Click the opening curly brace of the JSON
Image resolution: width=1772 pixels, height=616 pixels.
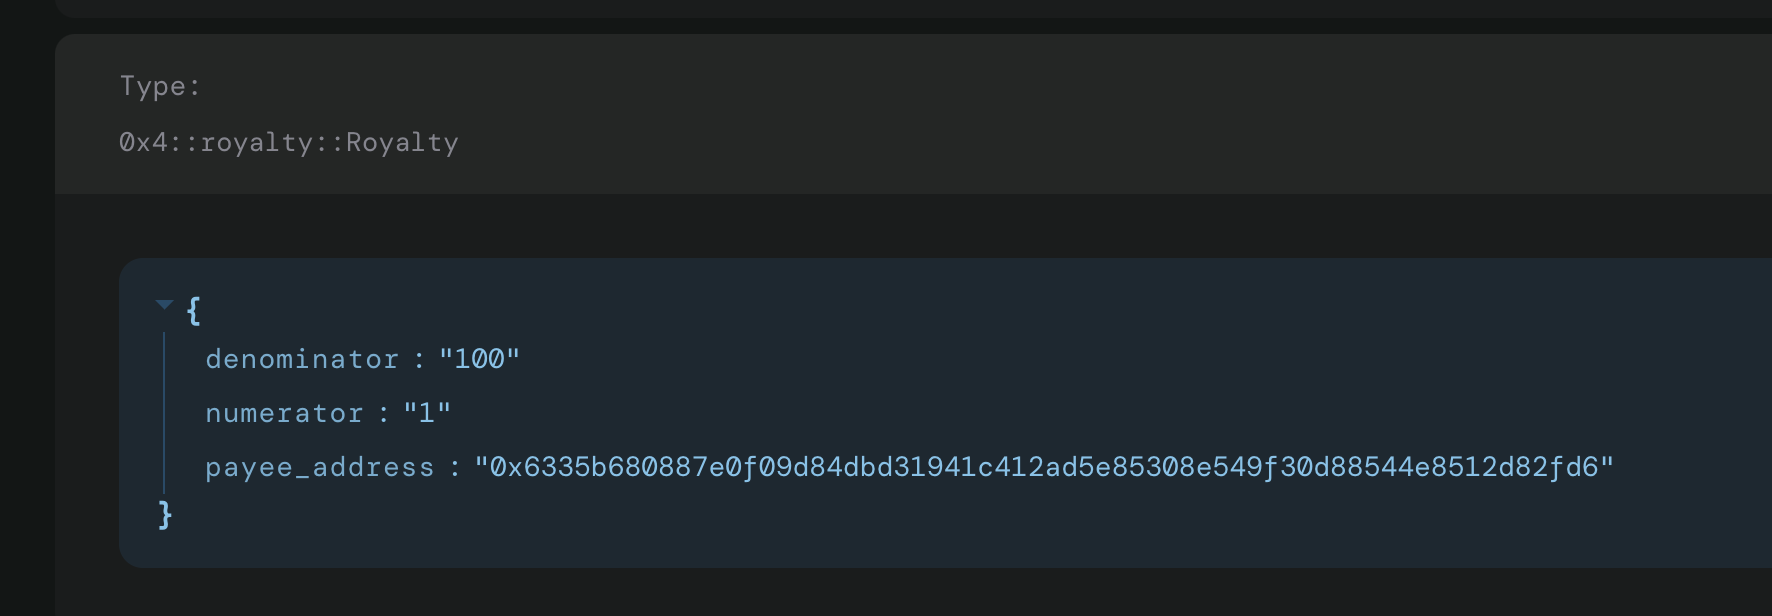point(194,311)
